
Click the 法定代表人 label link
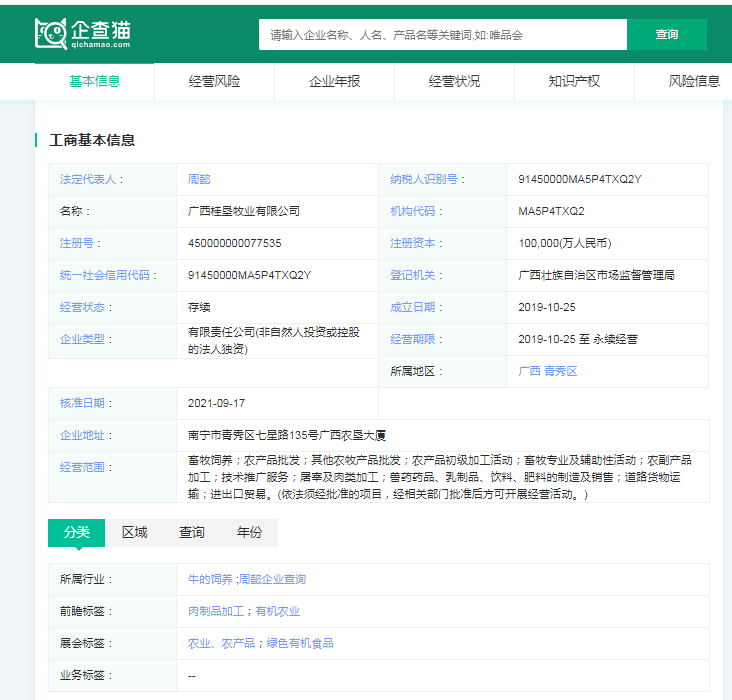88,179
